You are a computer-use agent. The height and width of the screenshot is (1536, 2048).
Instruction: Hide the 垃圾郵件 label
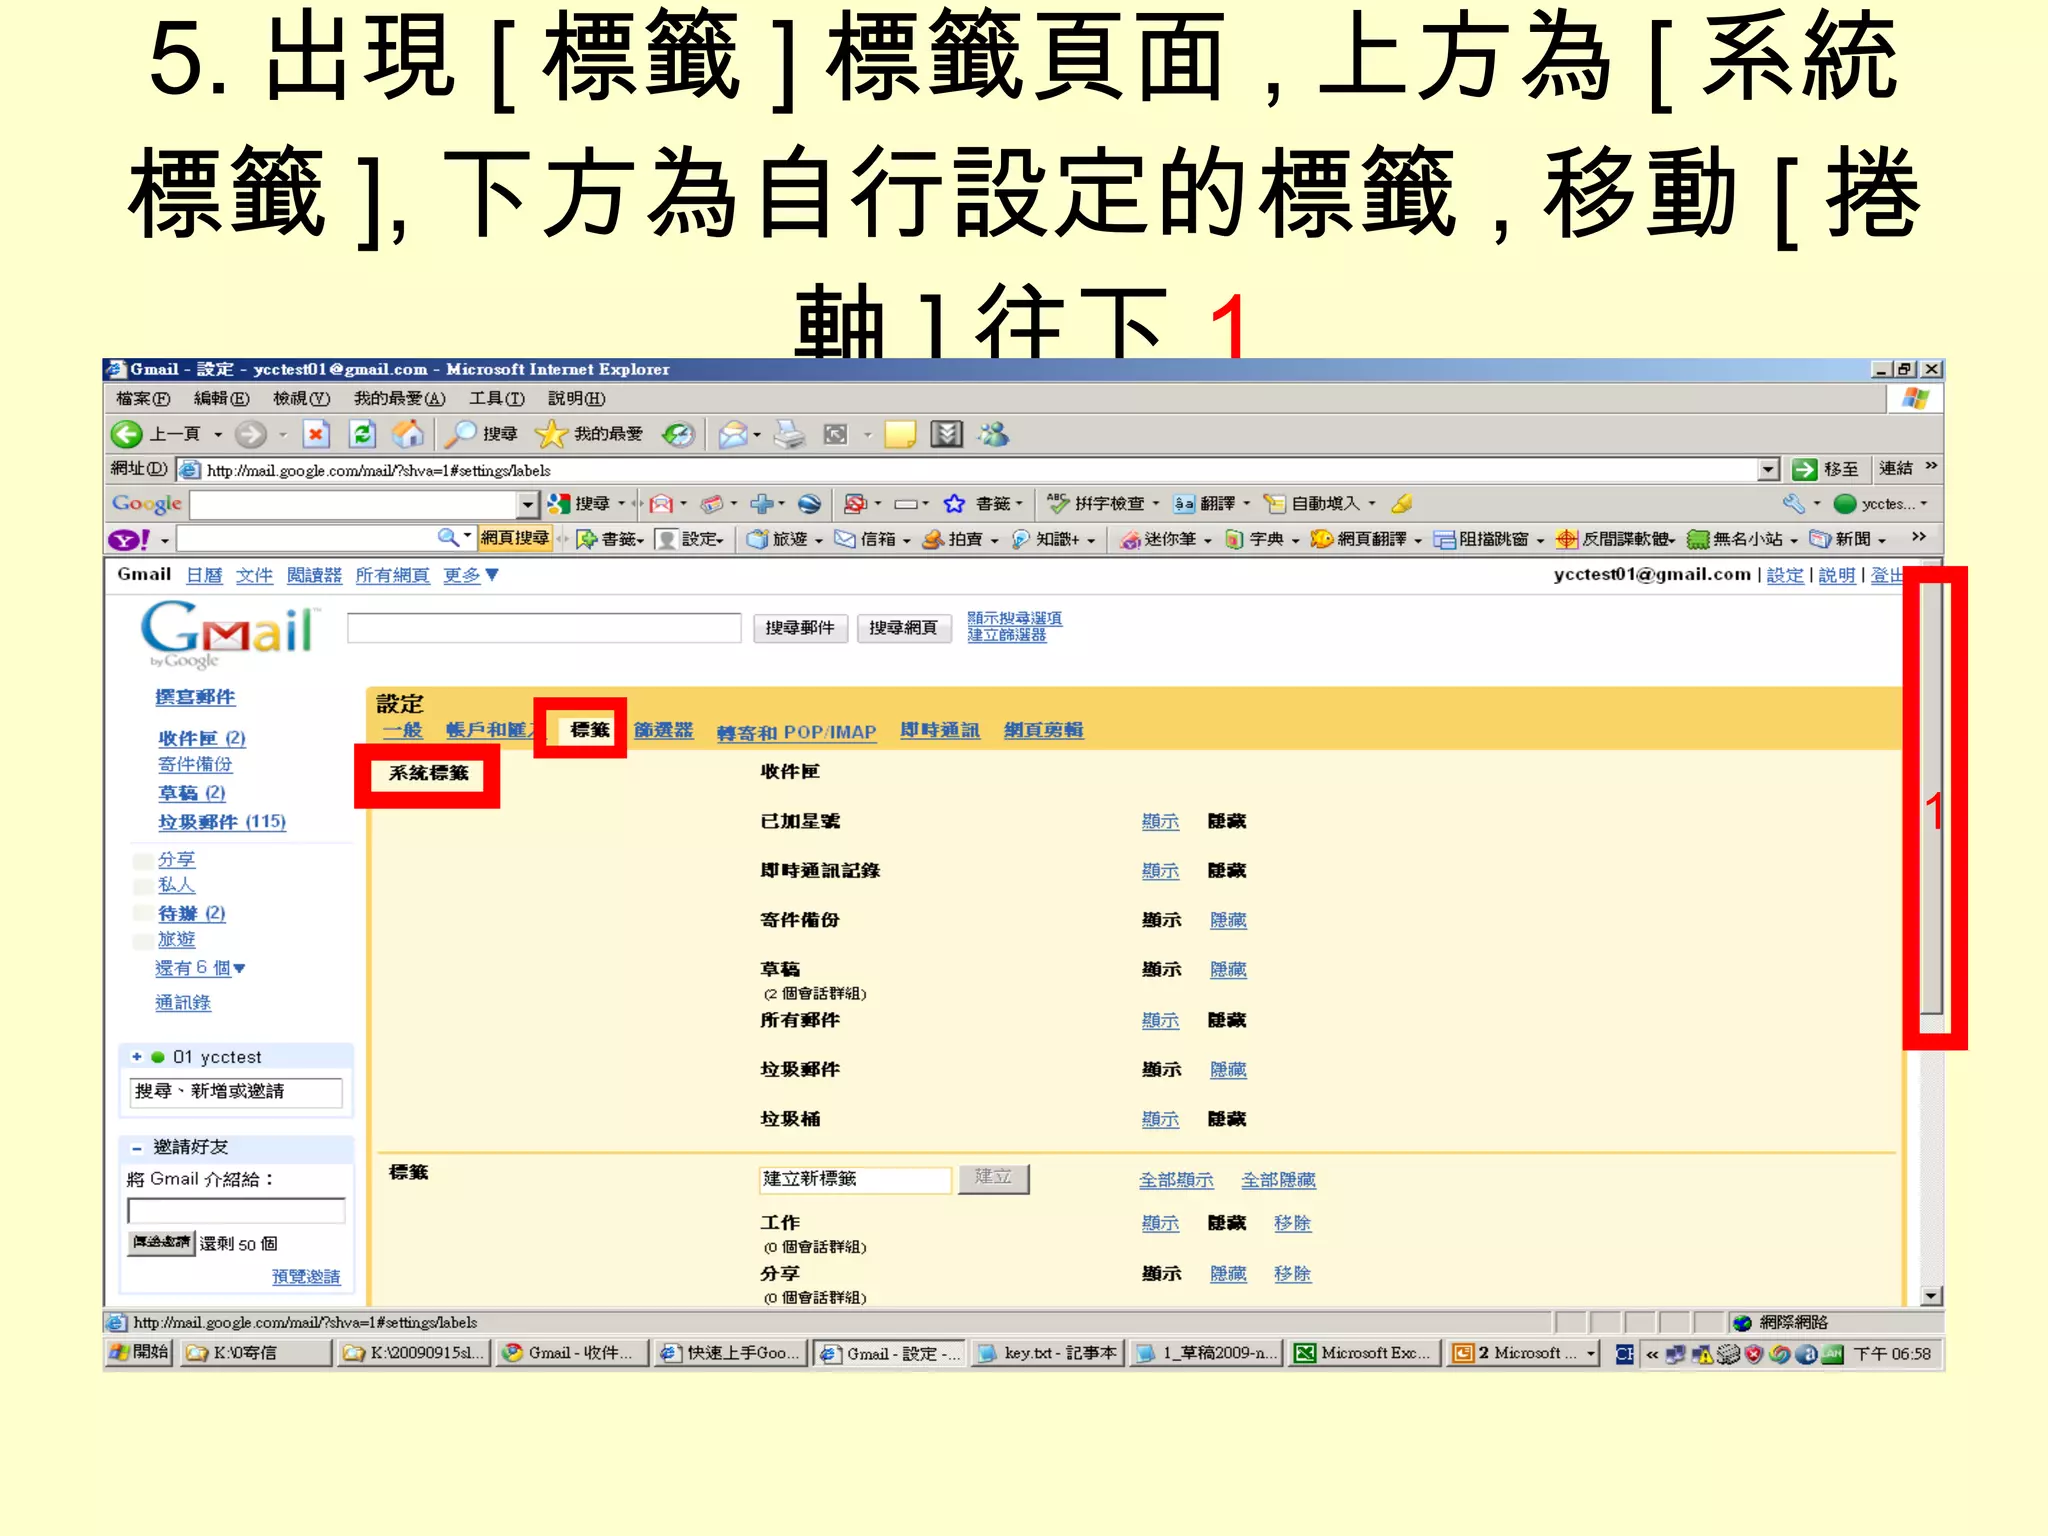(1228, 1069)
